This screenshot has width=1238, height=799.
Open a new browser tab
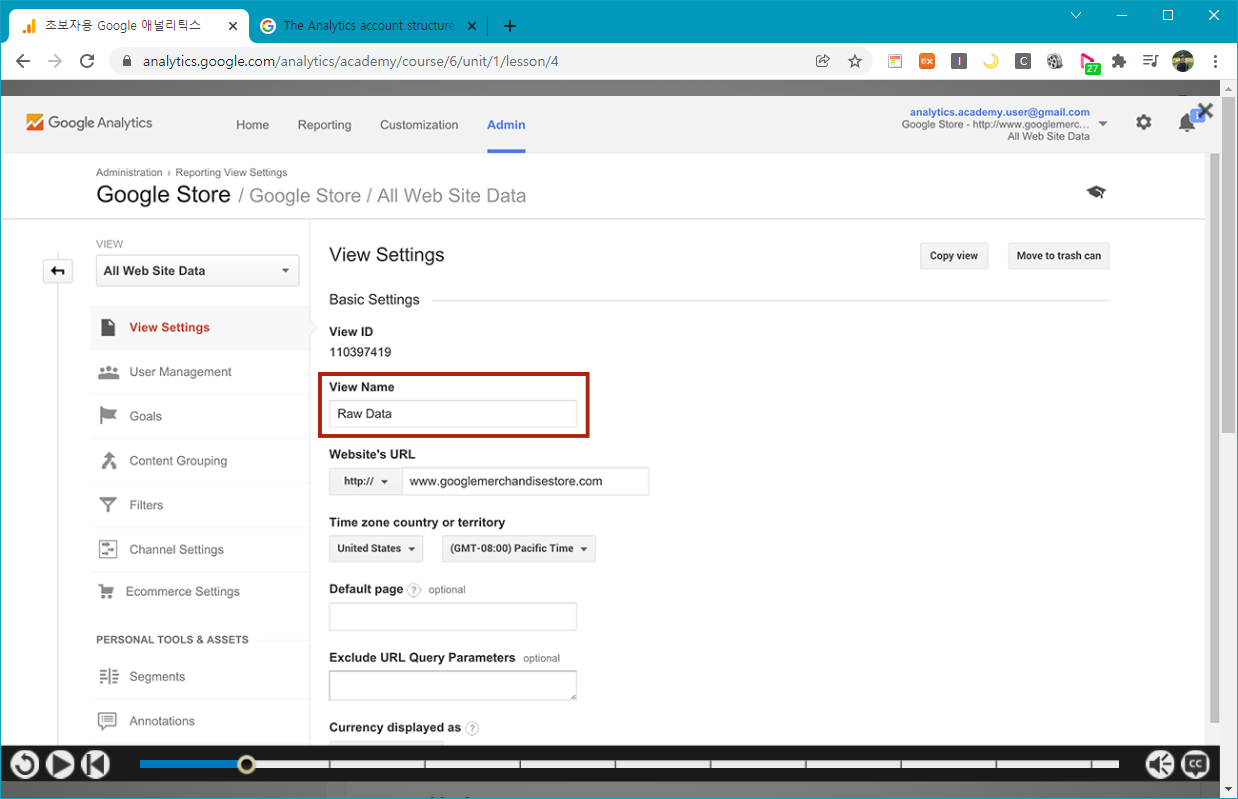coord(510,25)
